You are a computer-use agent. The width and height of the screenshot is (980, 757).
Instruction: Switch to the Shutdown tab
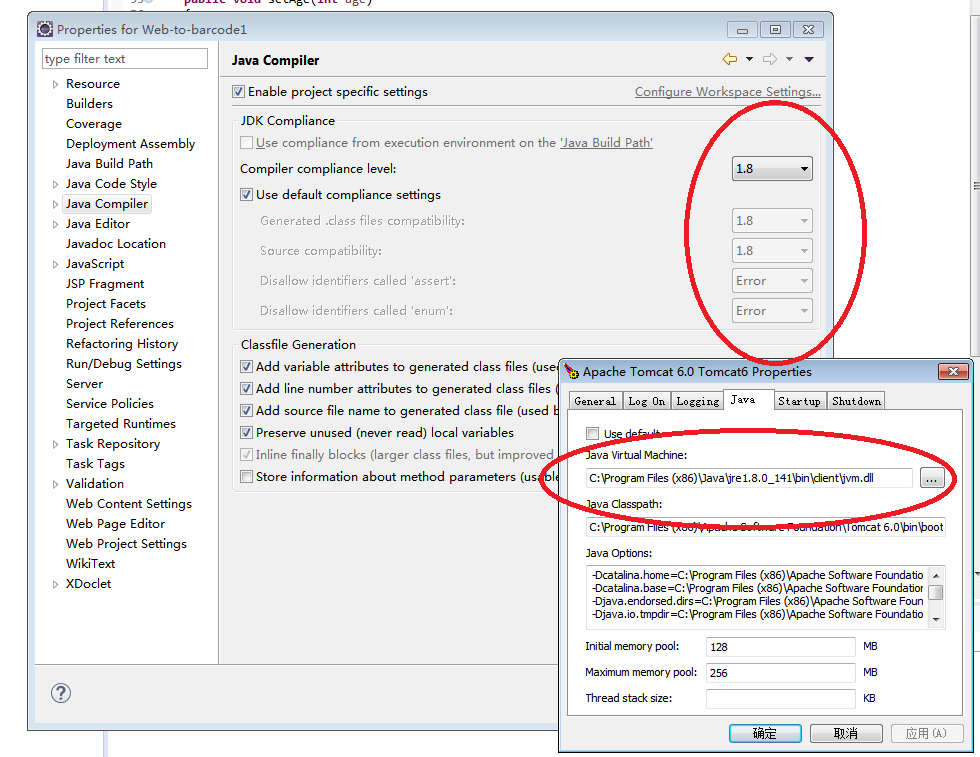coord(856,401)
